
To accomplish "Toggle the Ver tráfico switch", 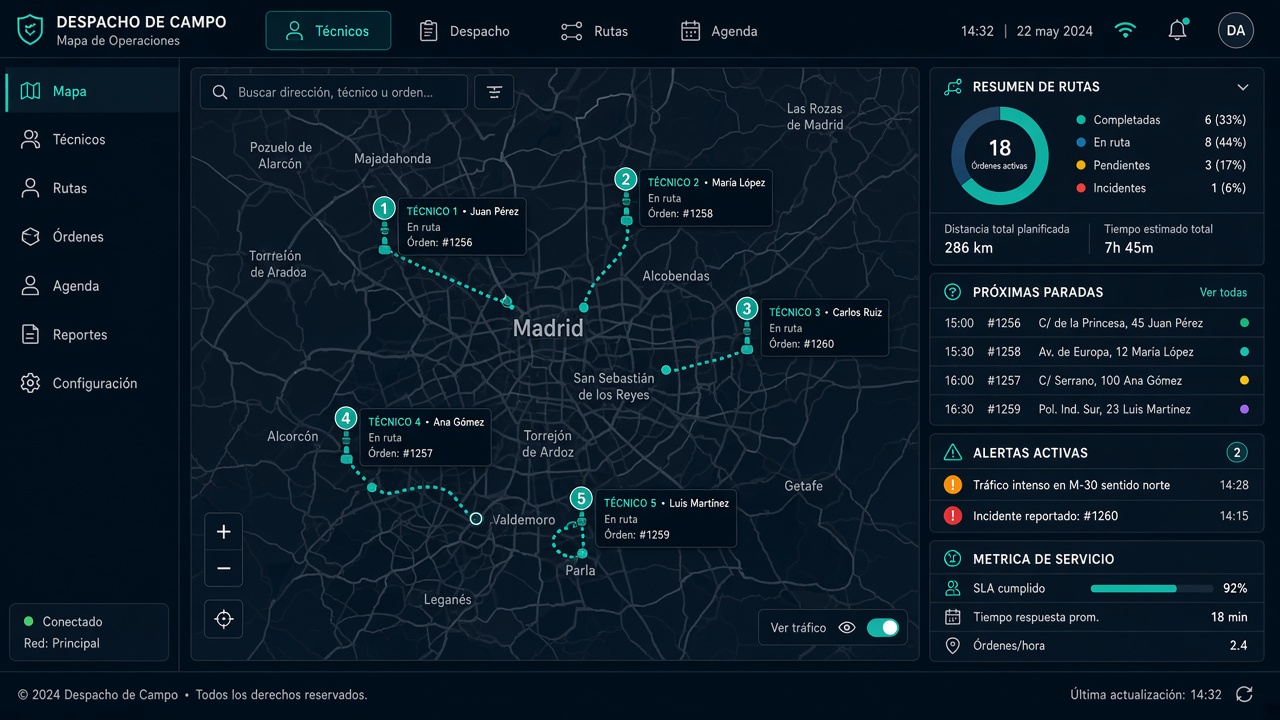I will pos(883,628).
